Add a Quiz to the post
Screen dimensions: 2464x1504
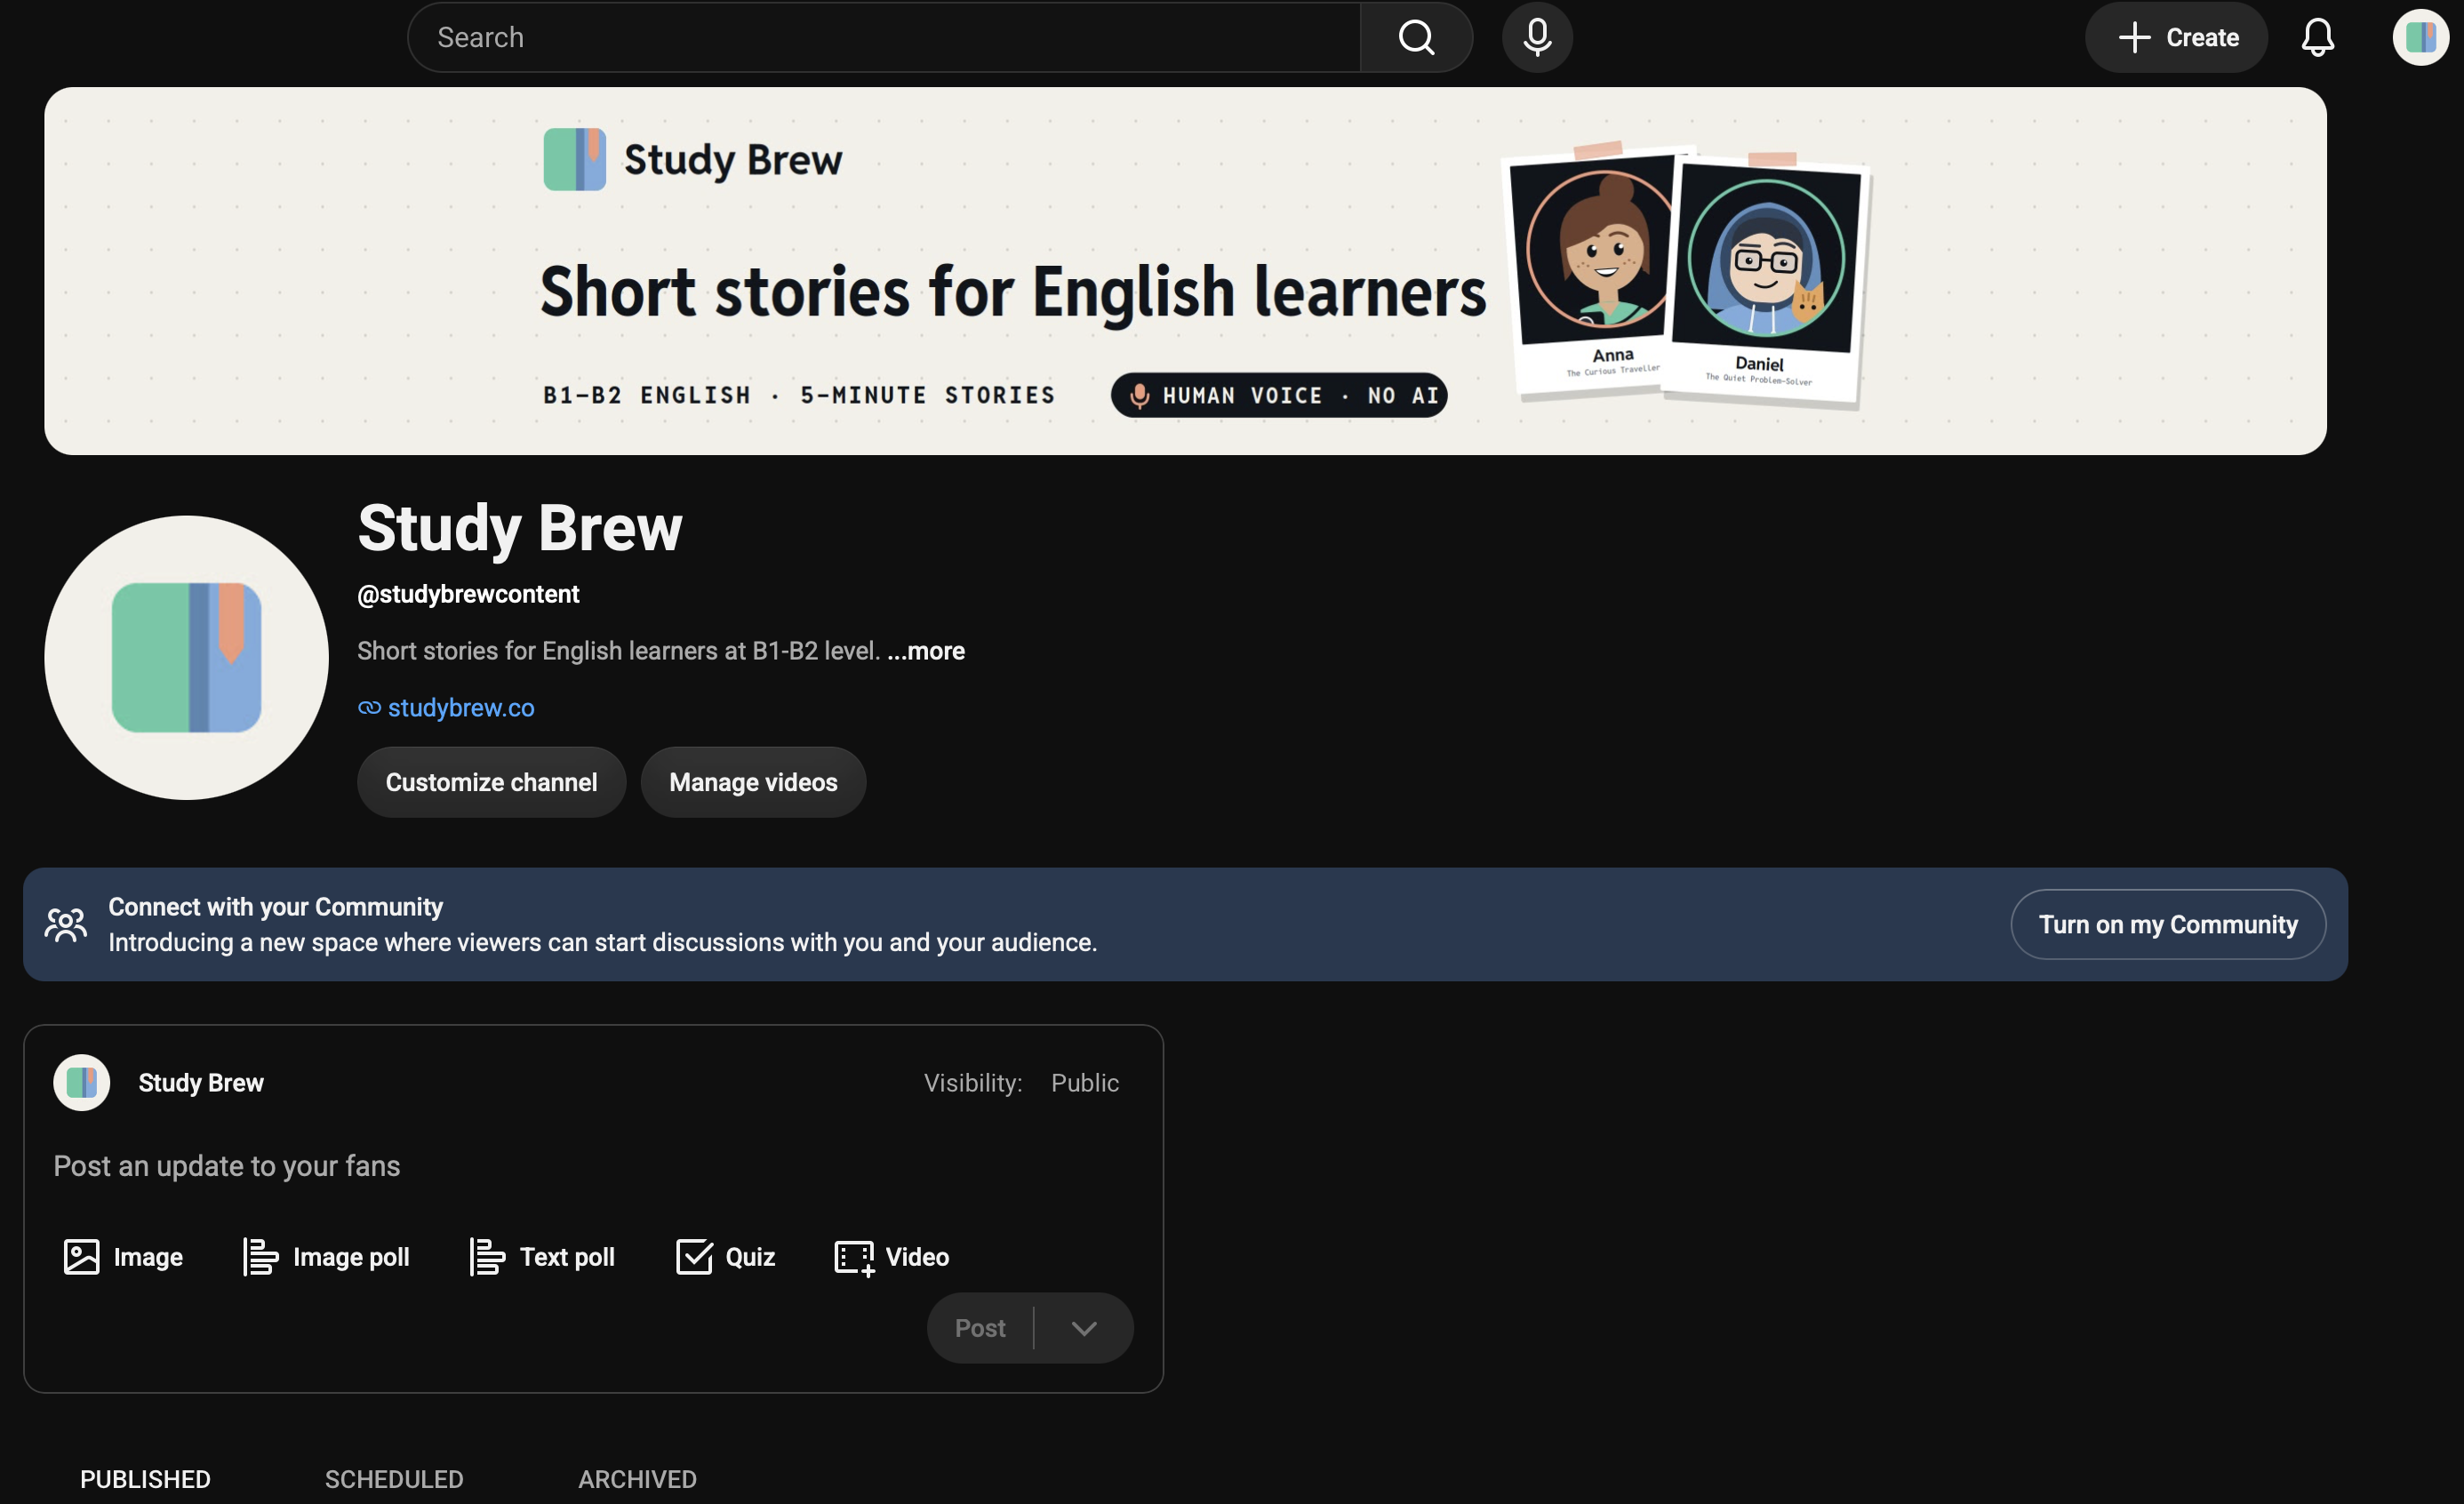(x=725, y=1256)
